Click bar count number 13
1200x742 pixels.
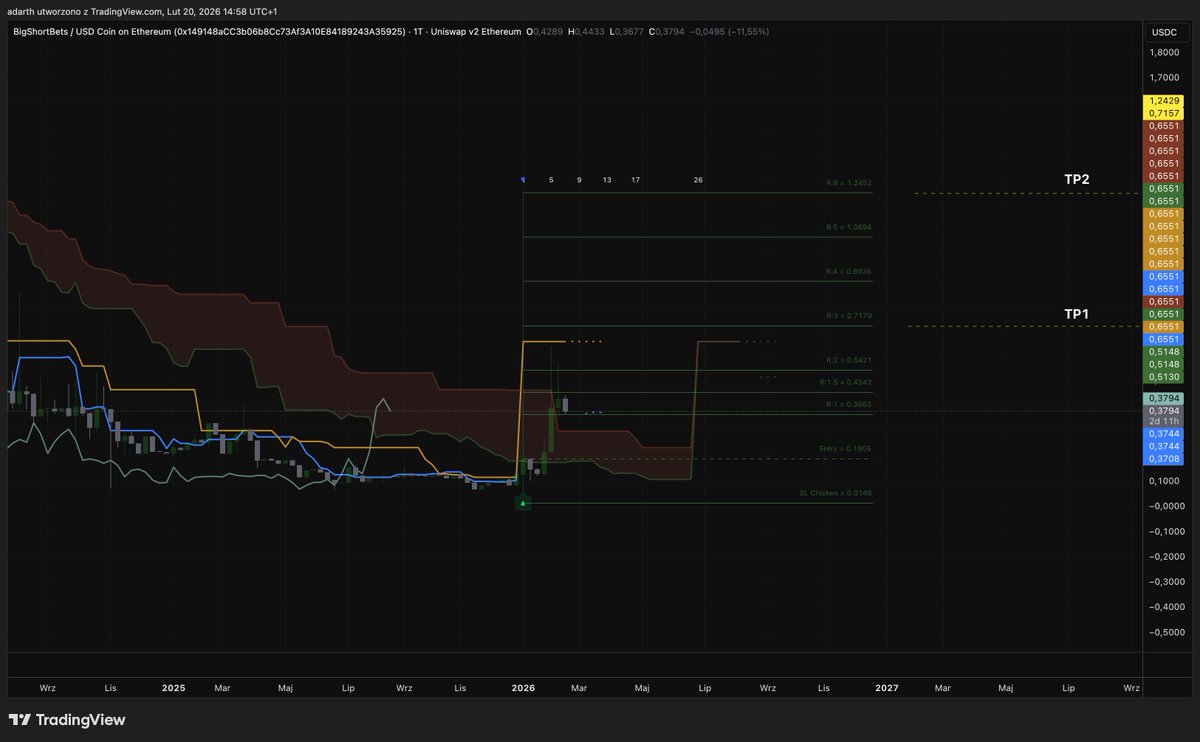607,180
